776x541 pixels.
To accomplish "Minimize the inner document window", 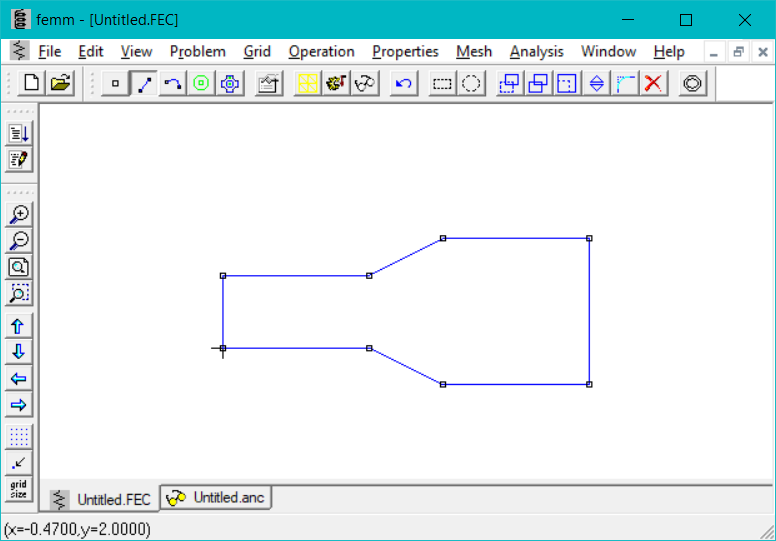I will 714,52.
